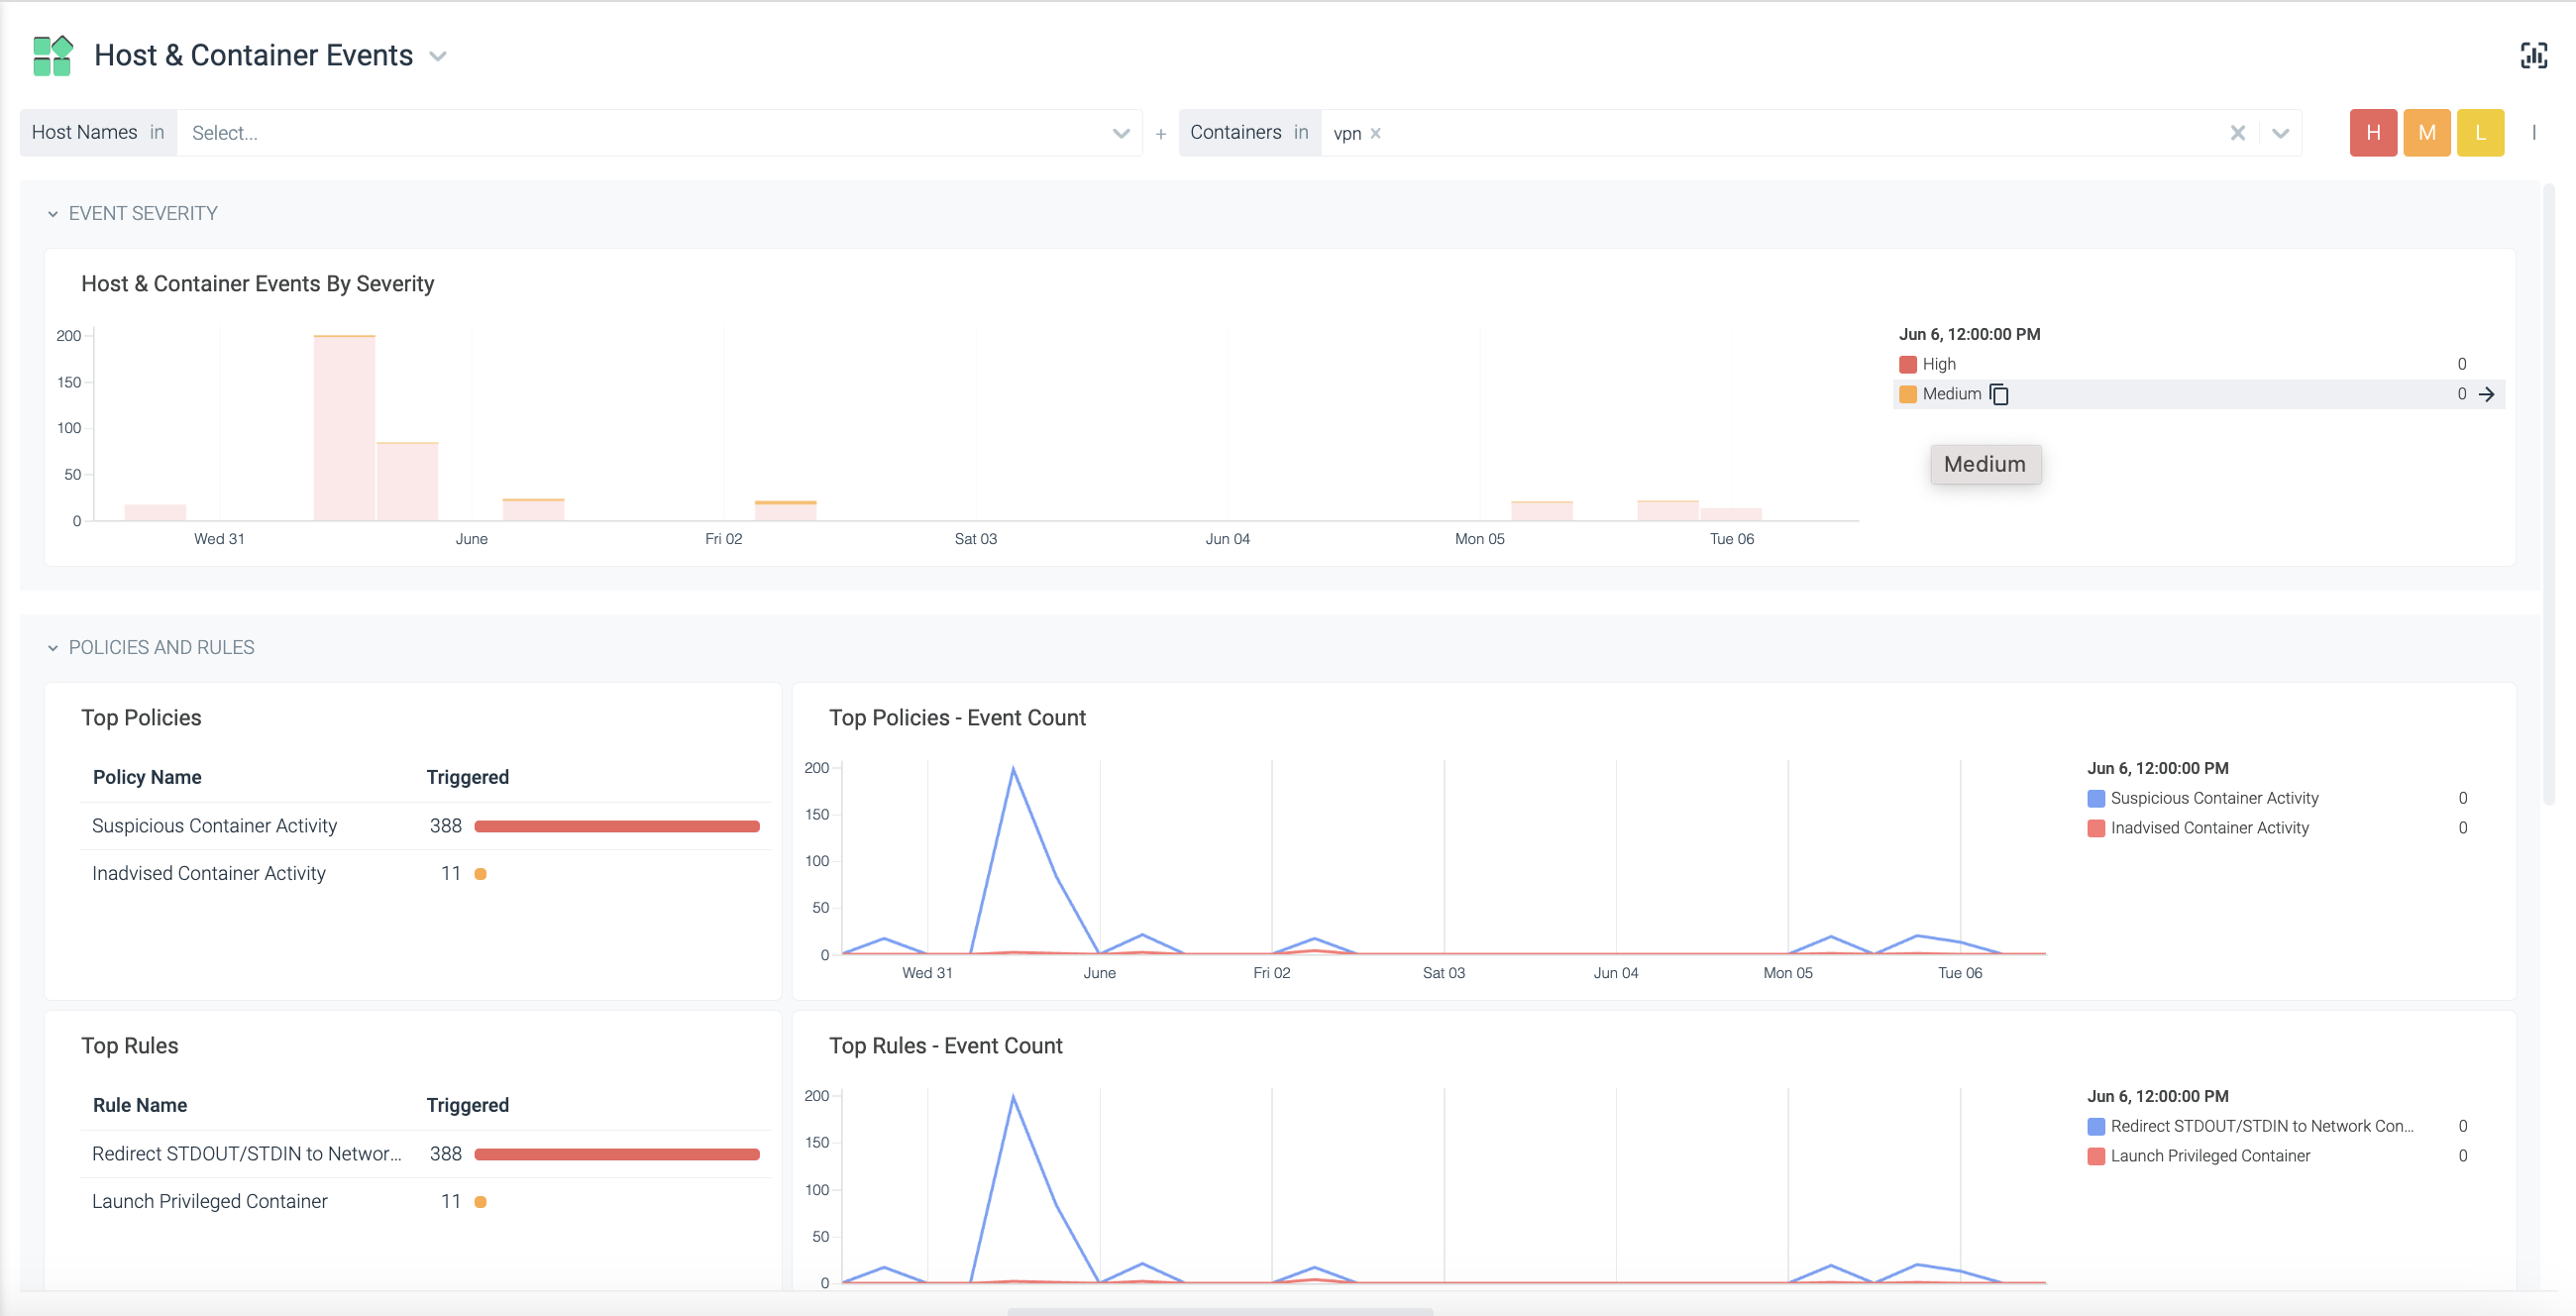Open the scan/capture icon top right
This screenshot has height=1316, width=2576.
click(2533, 55)
